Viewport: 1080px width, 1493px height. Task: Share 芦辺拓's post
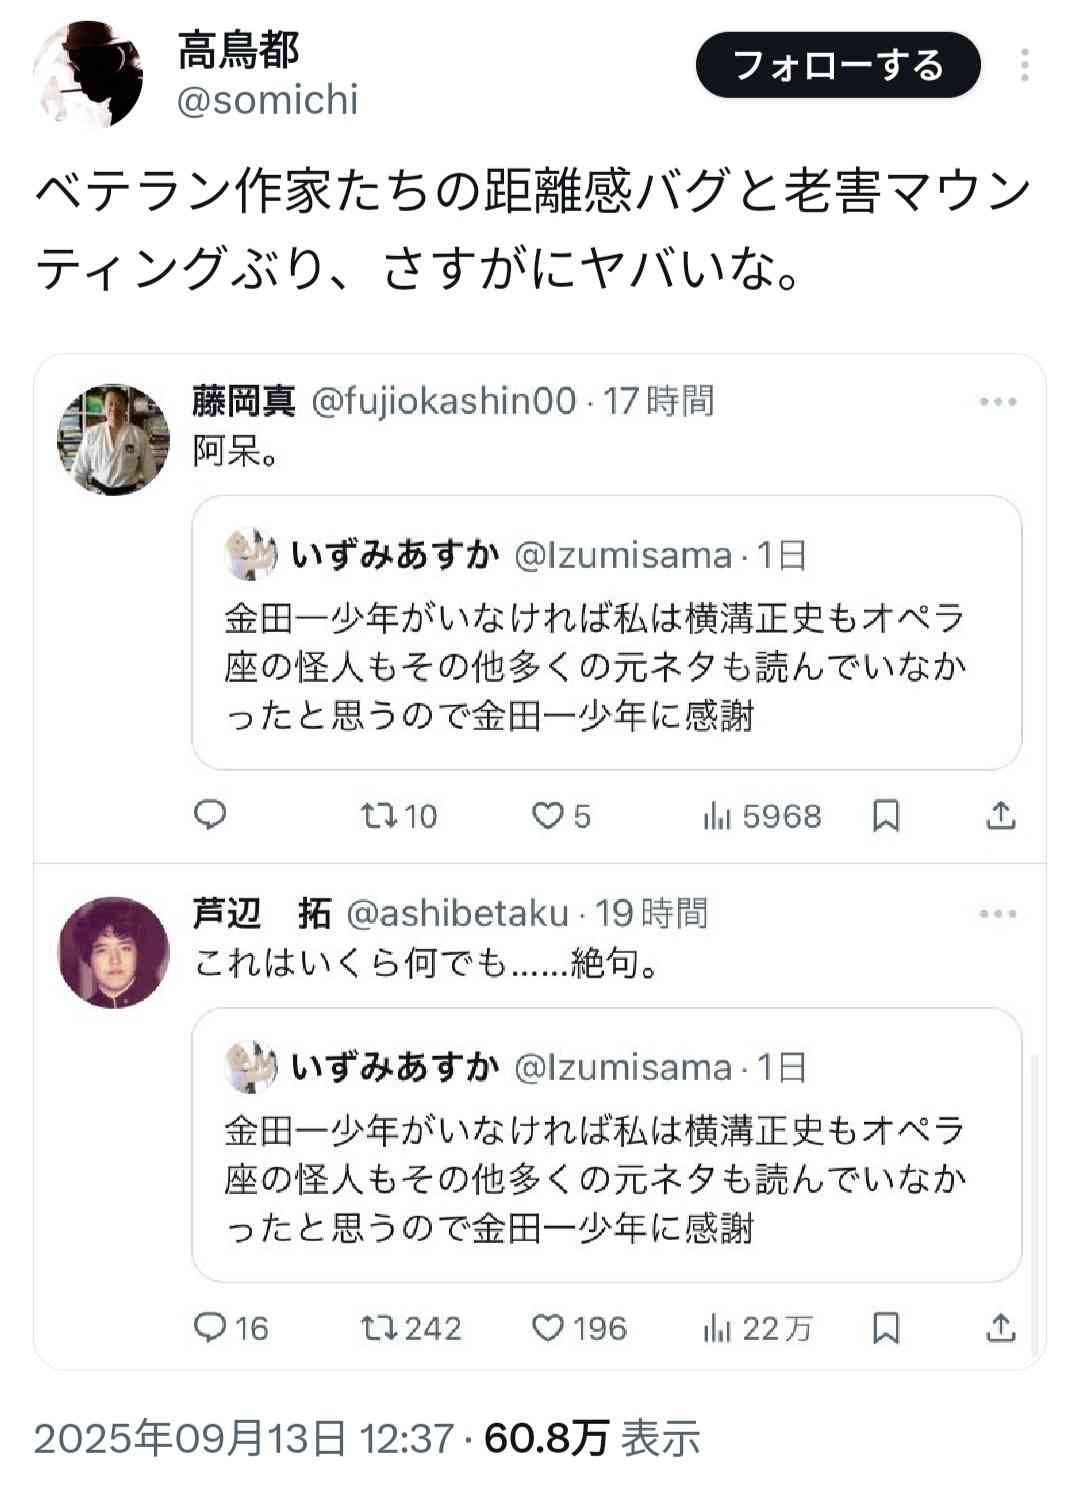click(1000, 1328)
